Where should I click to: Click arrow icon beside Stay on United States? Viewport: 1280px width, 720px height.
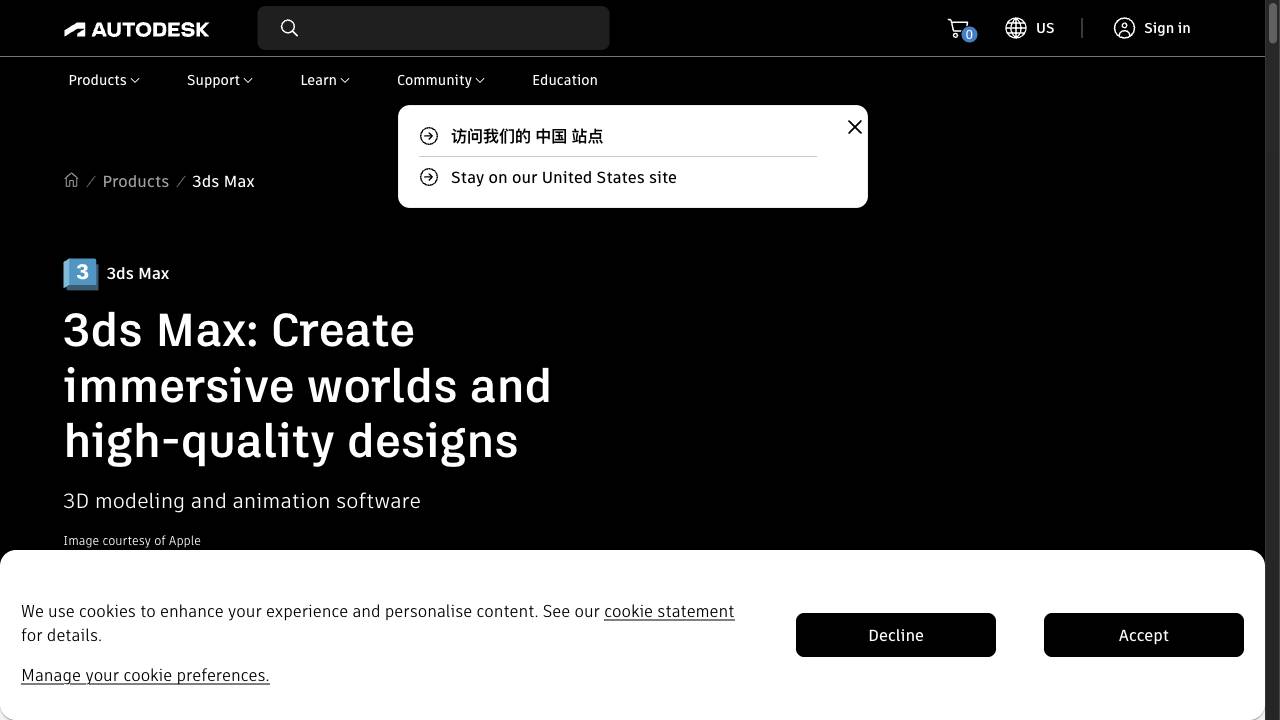point(429,177)
